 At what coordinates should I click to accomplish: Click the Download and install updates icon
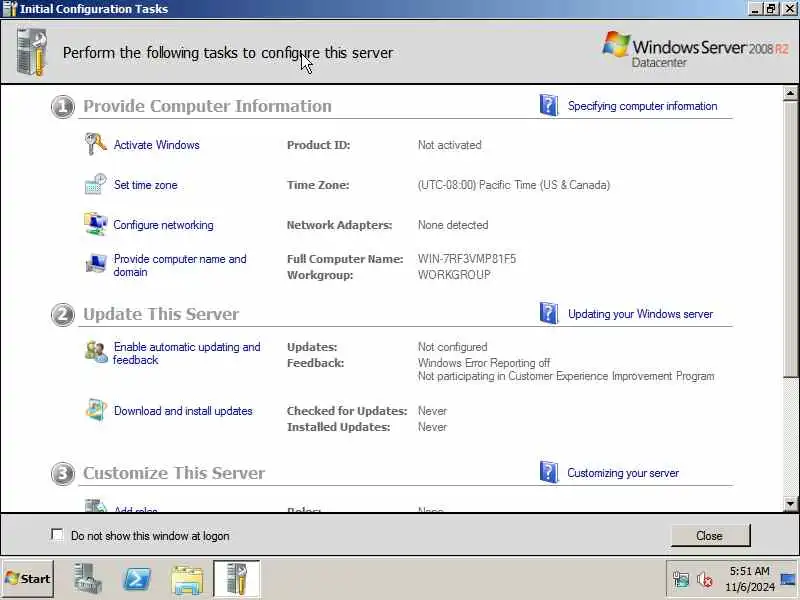[95, 410]
